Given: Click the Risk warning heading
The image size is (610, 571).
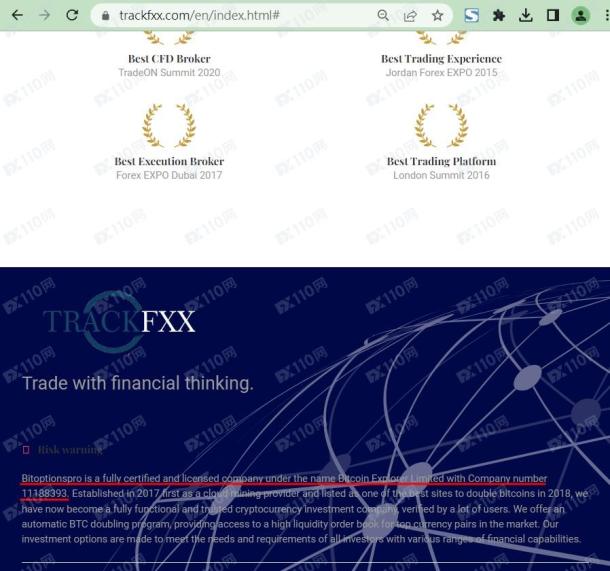Looking at the screenshot, I should pos(70,450).
